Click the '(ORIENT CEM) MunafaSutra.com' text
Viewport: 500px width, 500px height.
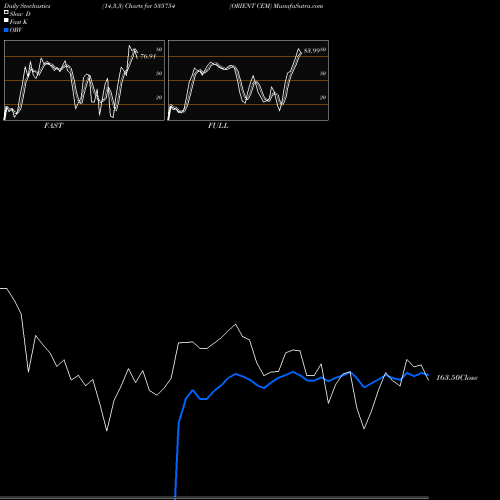pos(276,6)
